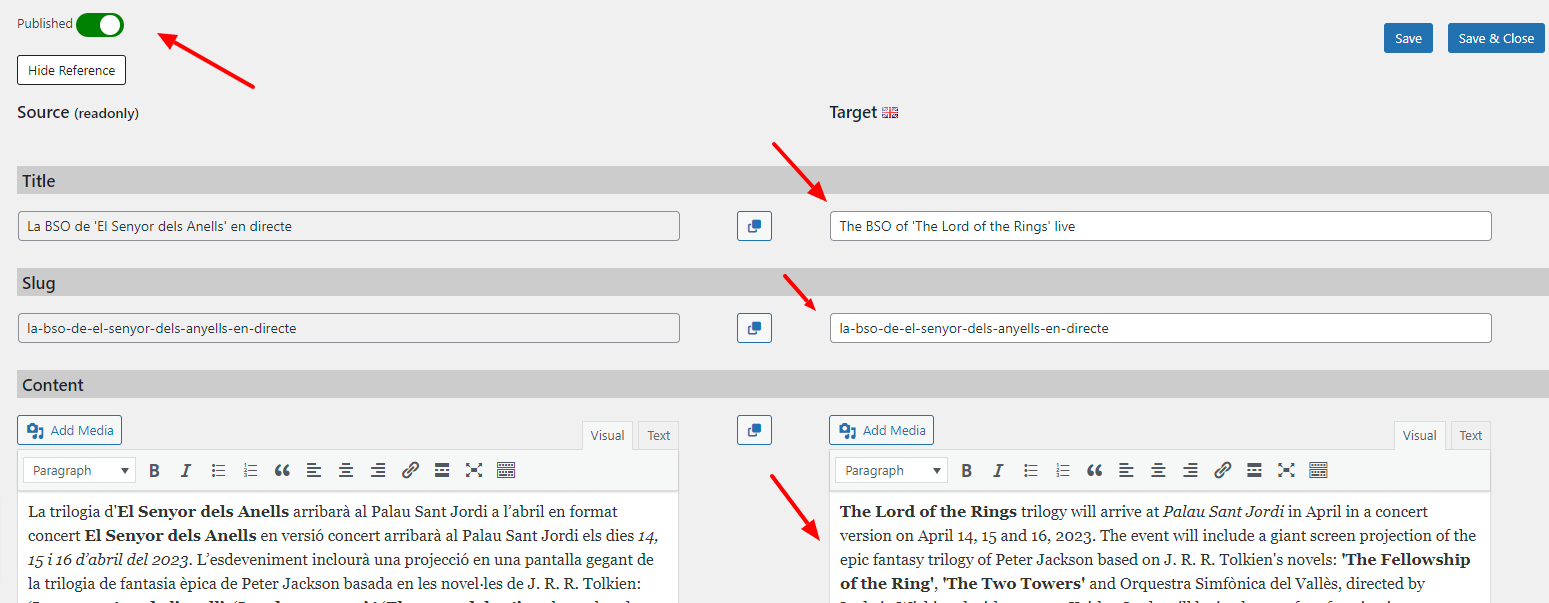
Task: Click the Save button
Action: pyautogui.click(x=1408, y=38)
